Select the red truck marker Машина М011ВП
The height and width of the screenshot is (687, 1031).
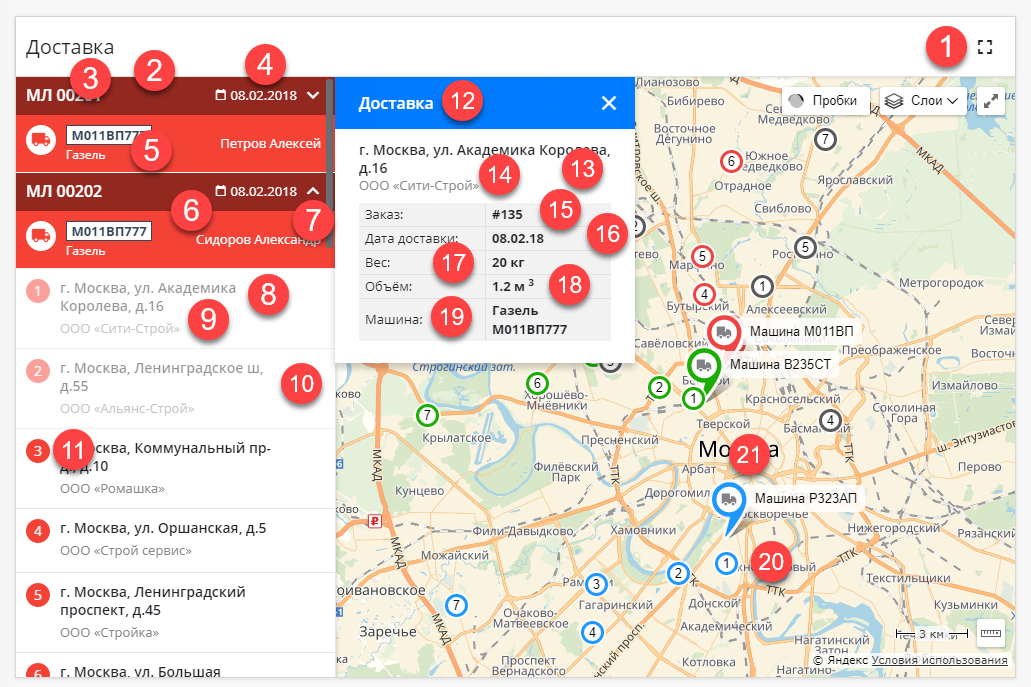723,331
